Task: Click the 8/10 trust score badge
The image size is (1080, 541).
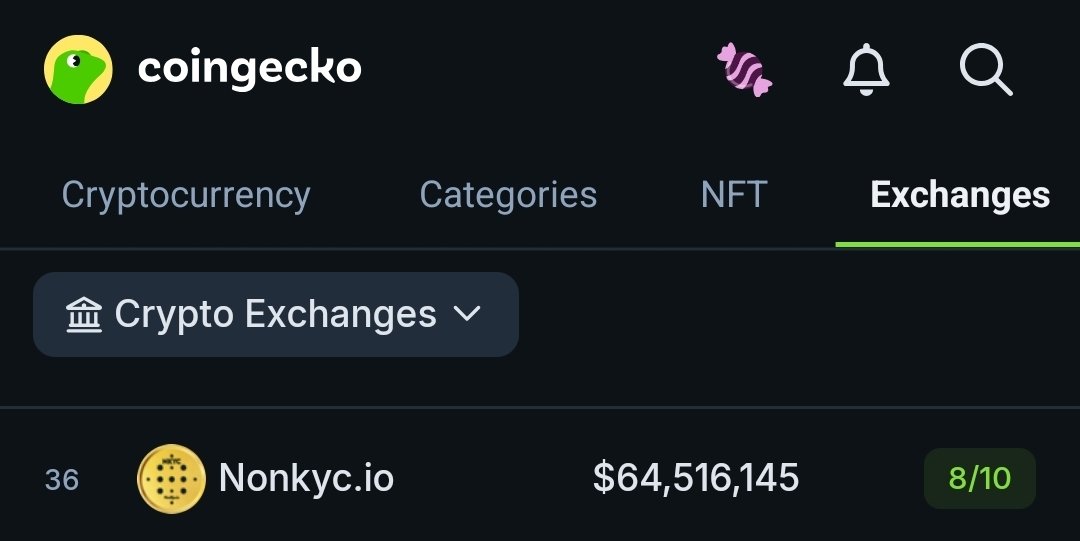Action: (979, 478)
